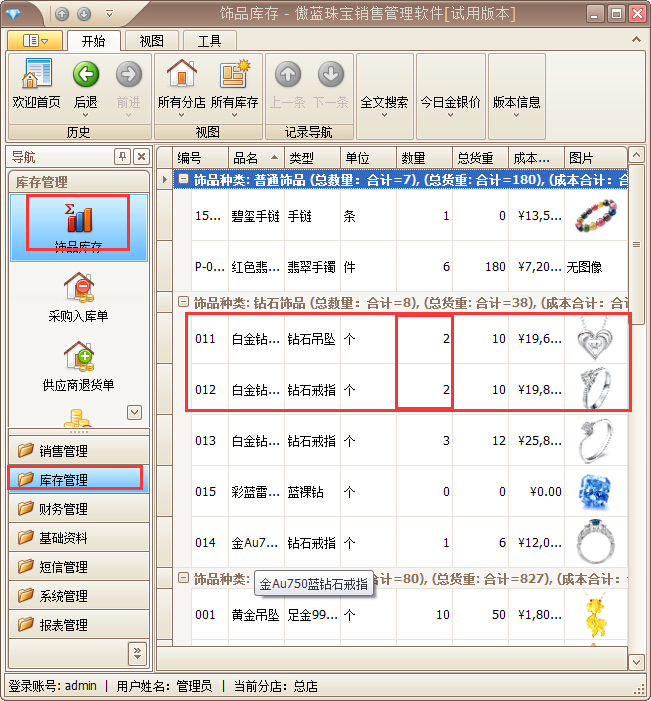Open the 销售管理 folder section
This screenshot has width=651, height=701.
[79, 451]
